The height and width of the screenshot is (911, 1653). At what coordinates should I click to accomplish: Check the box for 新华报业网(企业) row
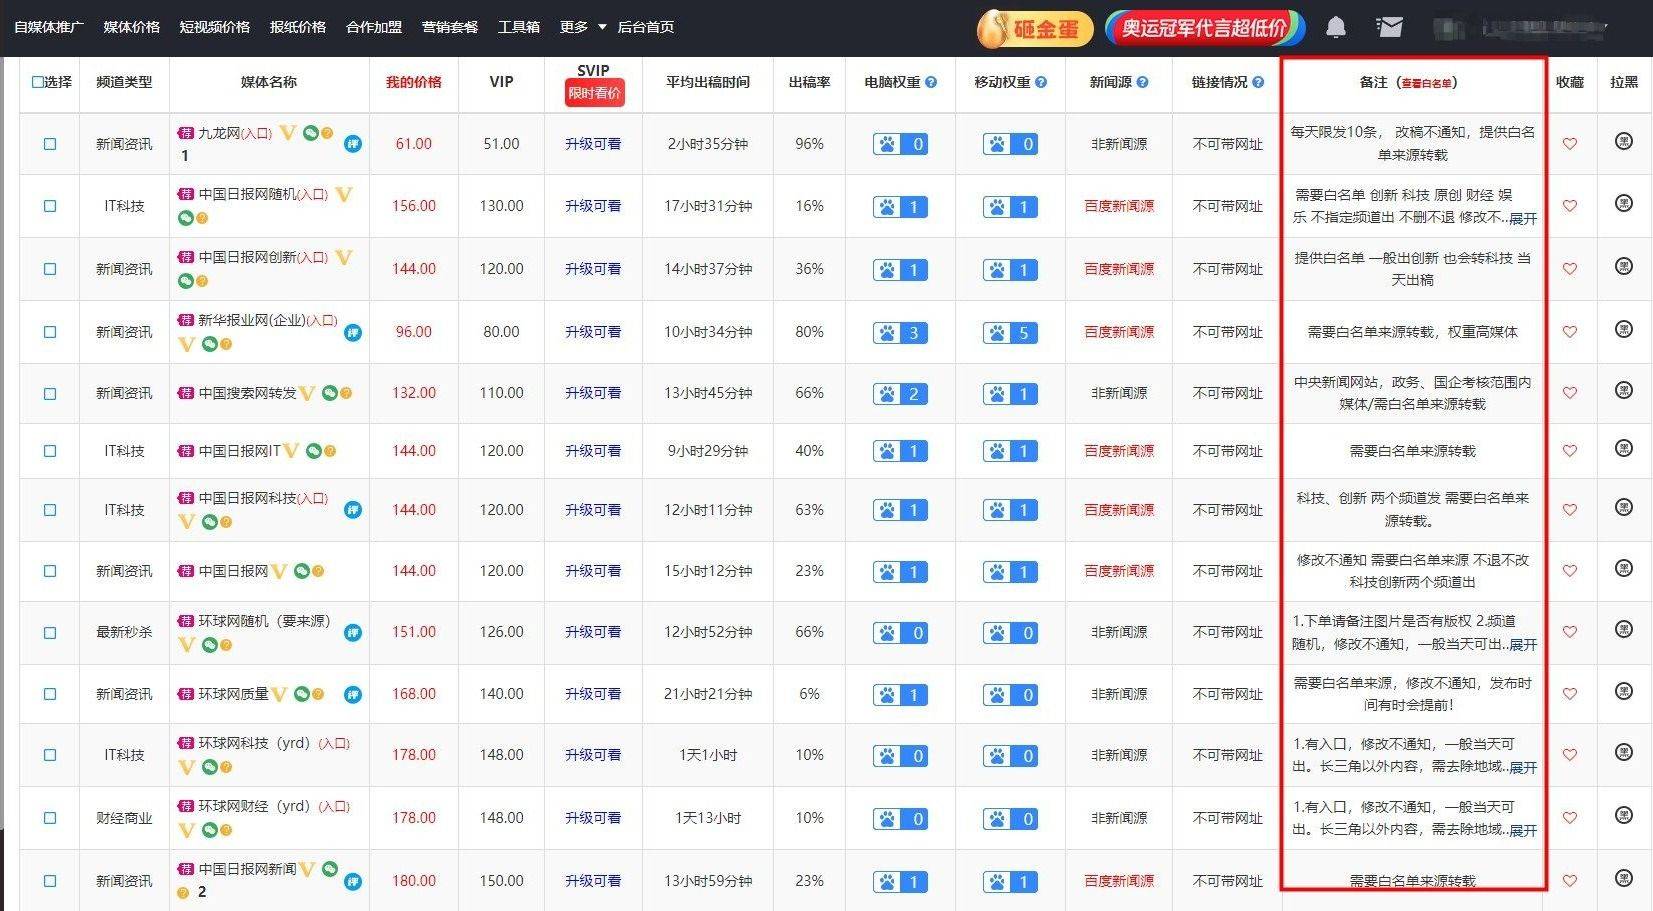[x=50, y=332]
